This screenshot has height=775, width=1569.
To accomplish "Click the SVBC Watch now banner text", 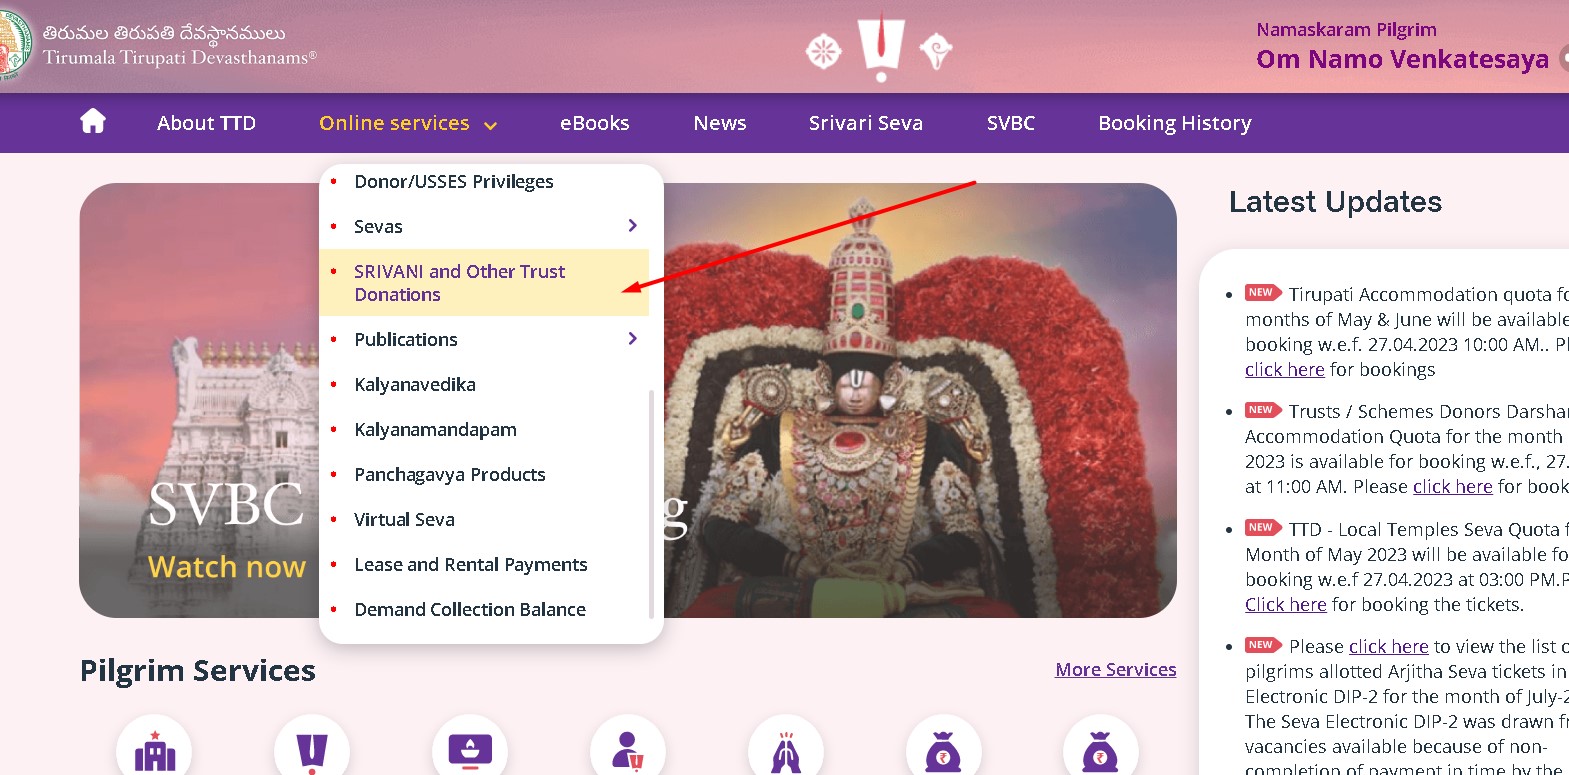I will coord(227,567).
